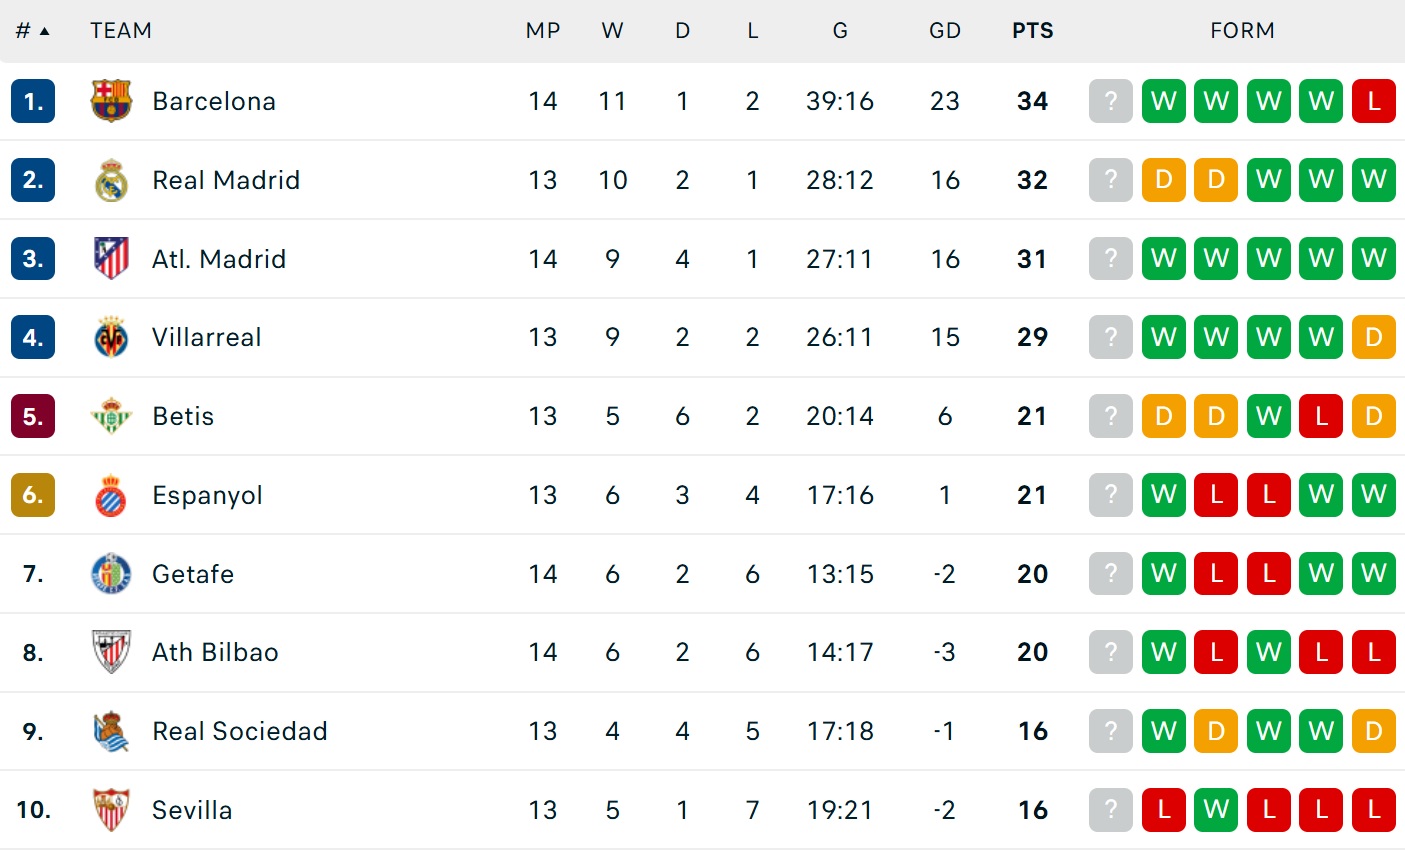The width and height of the screenshot is (1405, 854).
Task: Click the Real Sociedad crest icon
Action: coord(111,731)
